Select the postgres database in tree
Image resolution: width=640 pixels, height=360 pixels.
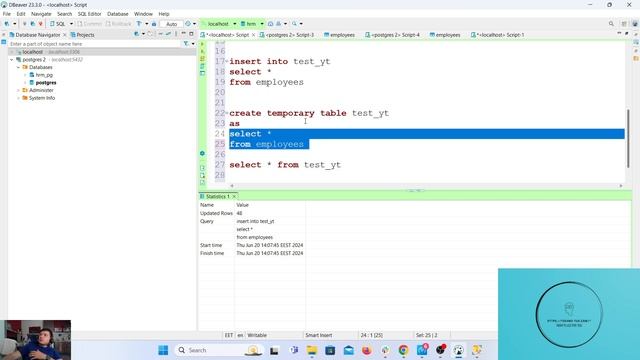(46, 82)
